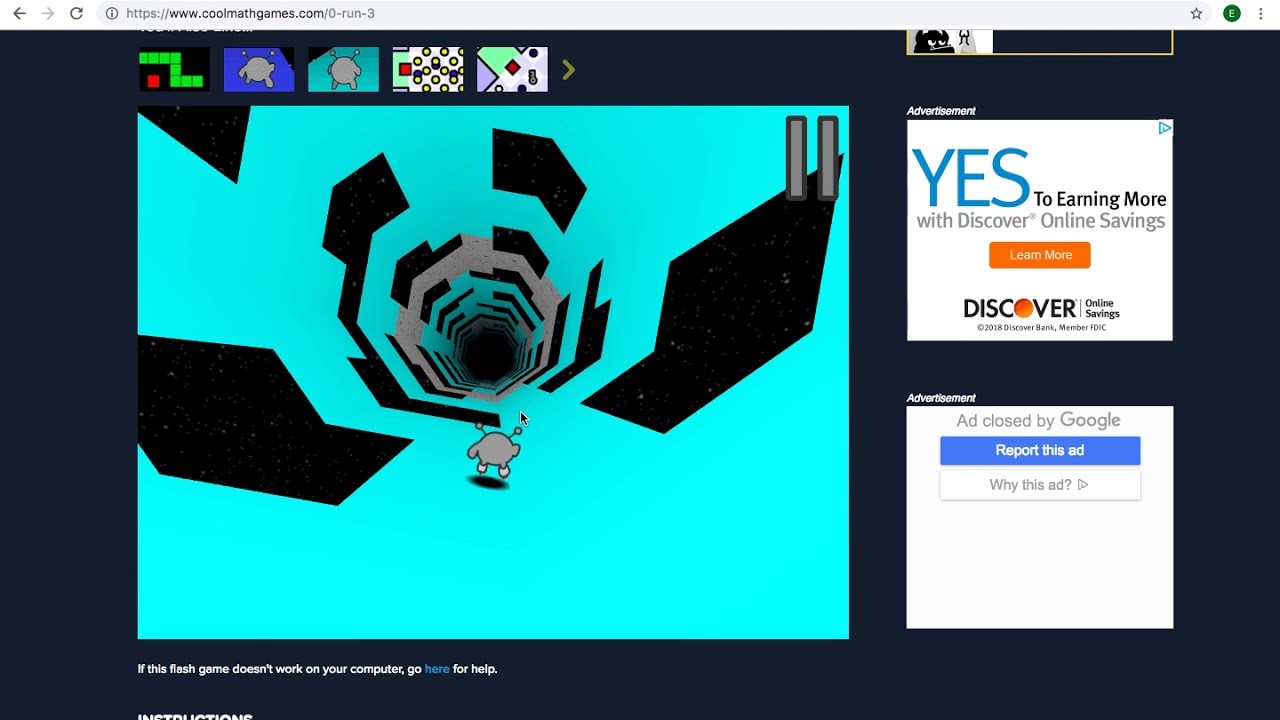
Task: Focus the coolmathgames.com URL address bar
Action: (x=640, y=14)
